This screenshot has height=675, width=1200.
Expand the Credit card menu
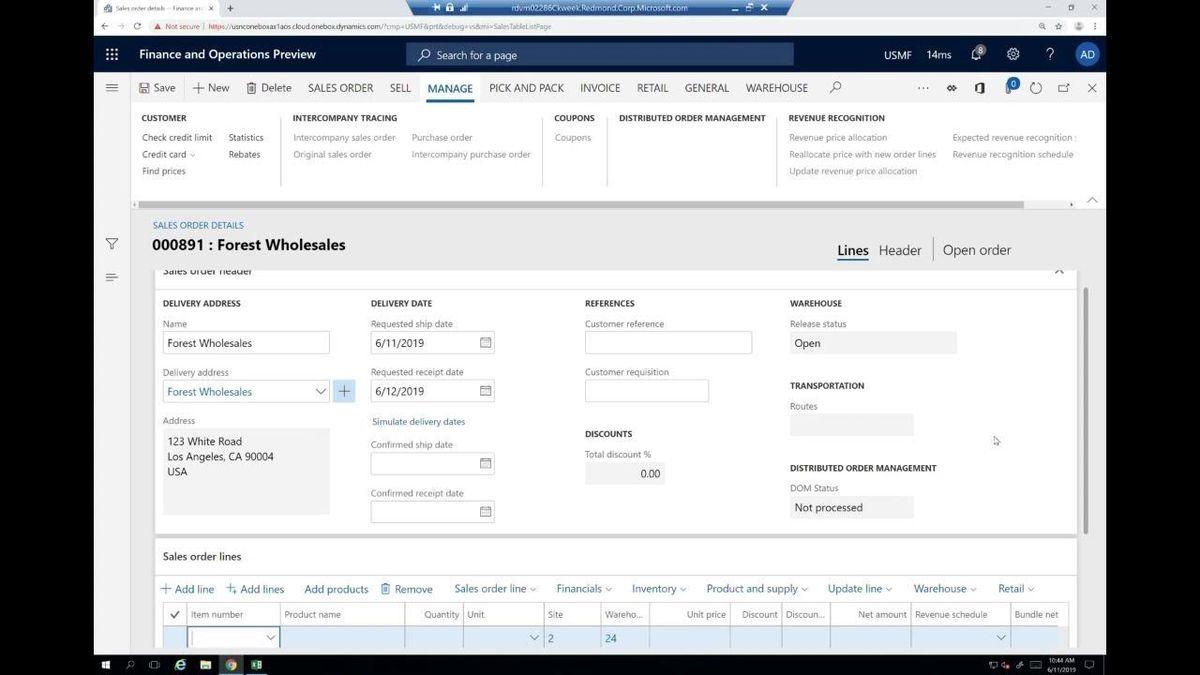pyautogui.click(x=169, y=154)
